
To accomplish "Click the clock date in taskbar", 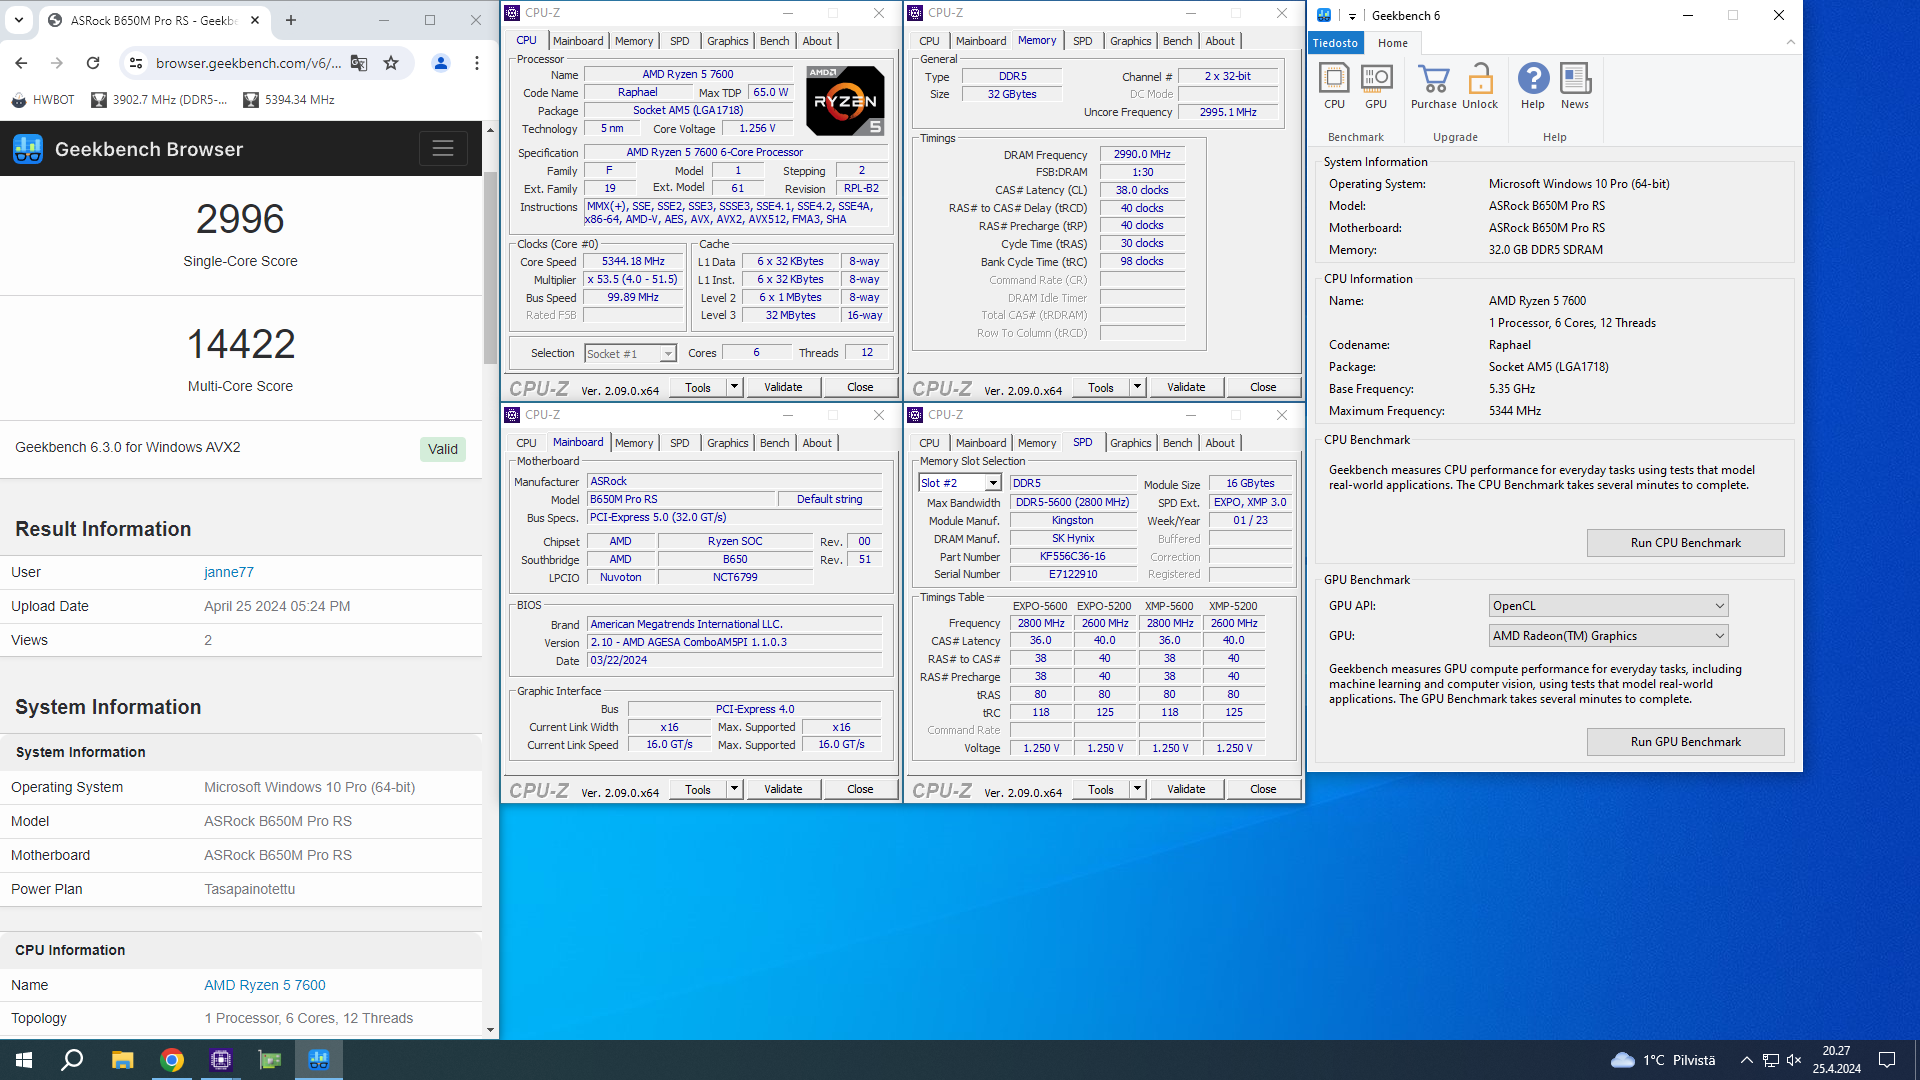I will coord(1836,1060).
